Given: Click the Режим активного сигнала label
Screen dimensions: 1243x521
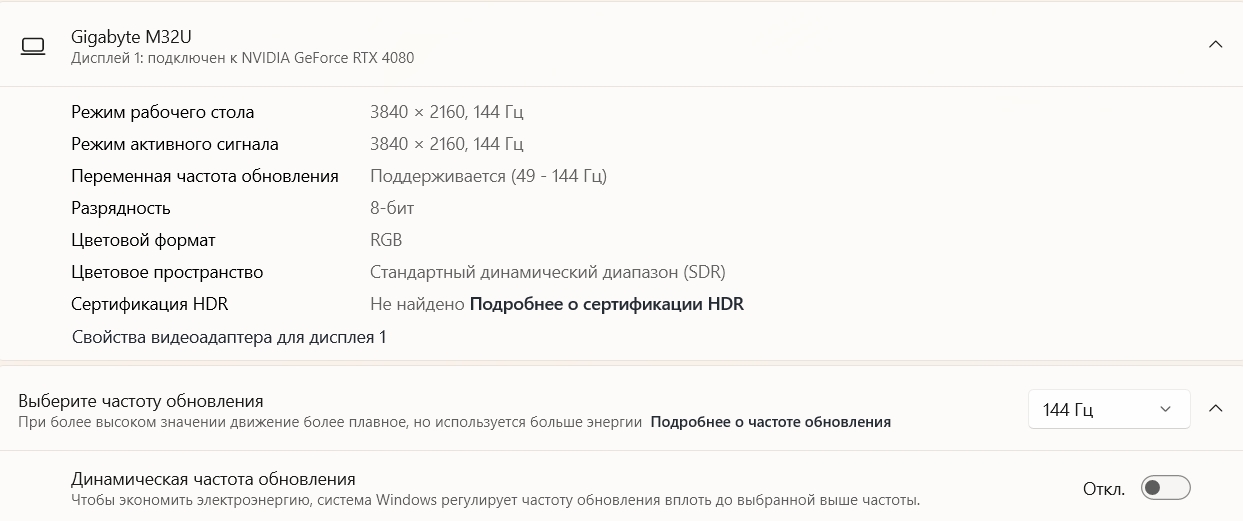Looking at the screenshot, I should (175, 144).
